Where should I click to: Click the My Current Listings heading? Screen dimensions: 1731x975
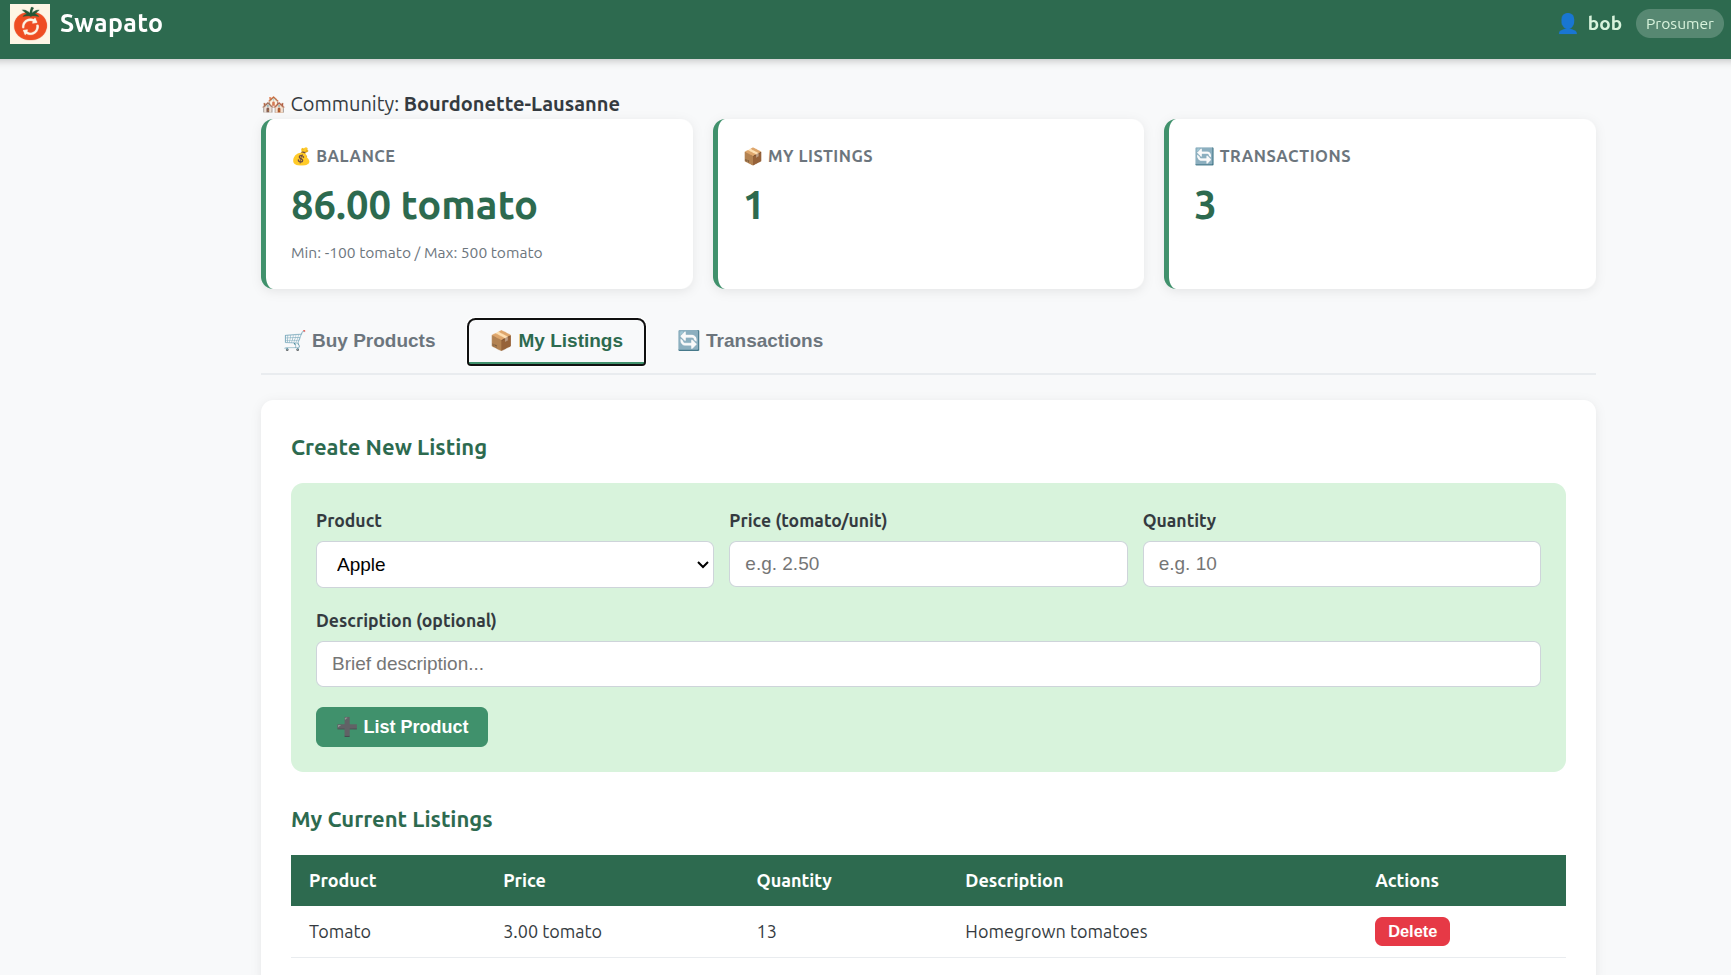click(392, 820)
